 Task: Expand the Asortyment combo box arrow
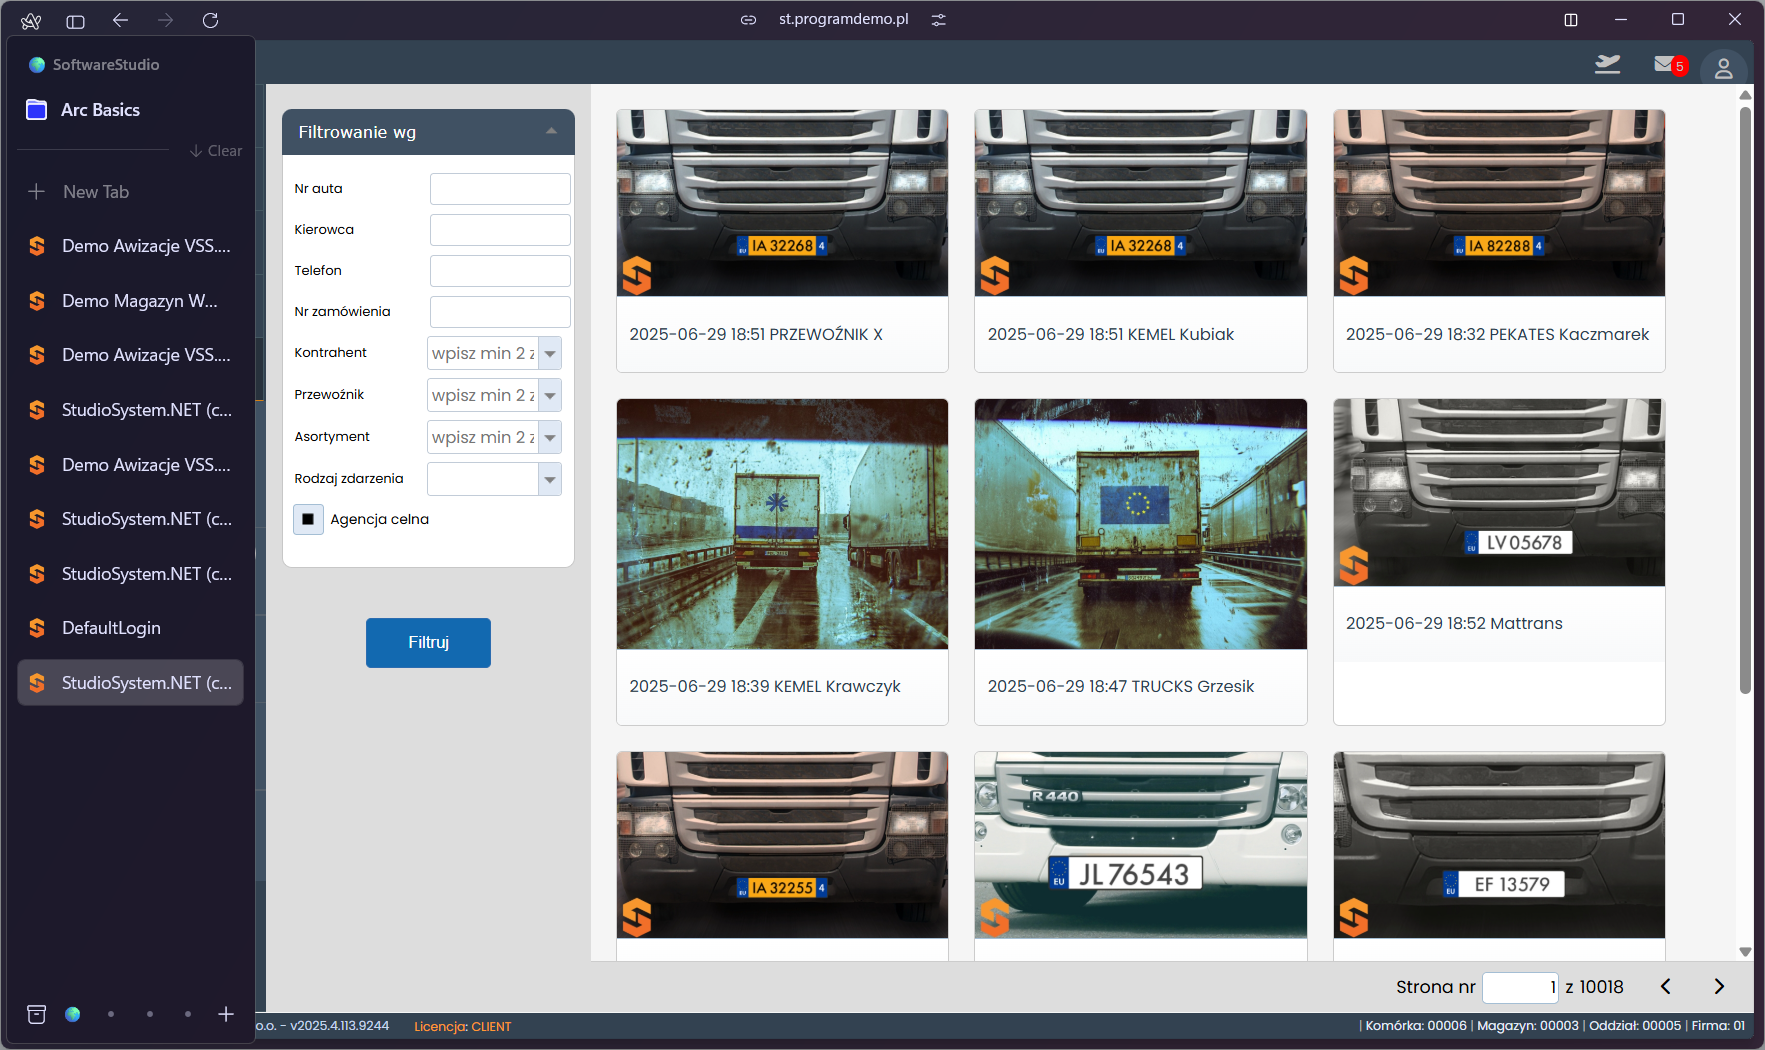[550, 438]
